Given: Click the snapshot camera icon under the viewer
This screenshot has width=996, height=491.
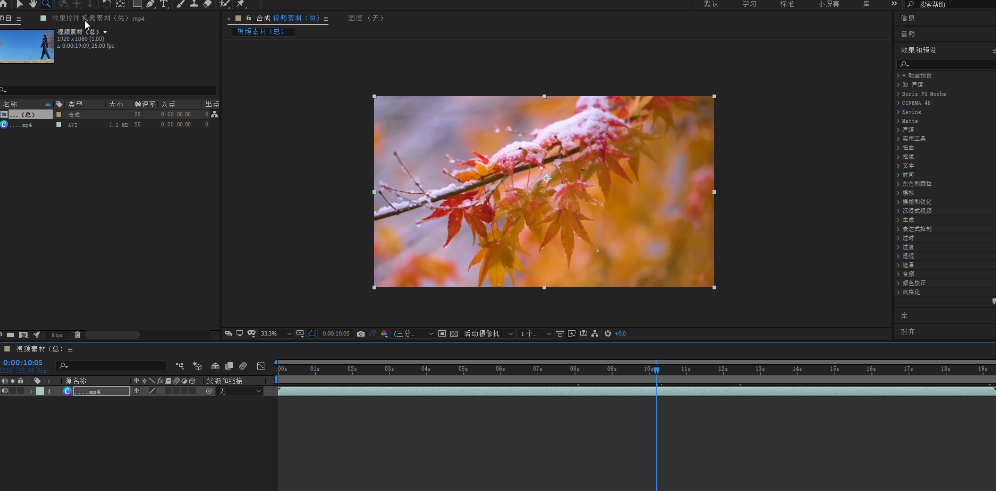Looking at the screenshot, I should pyautogui.click(x=360, y=333).
